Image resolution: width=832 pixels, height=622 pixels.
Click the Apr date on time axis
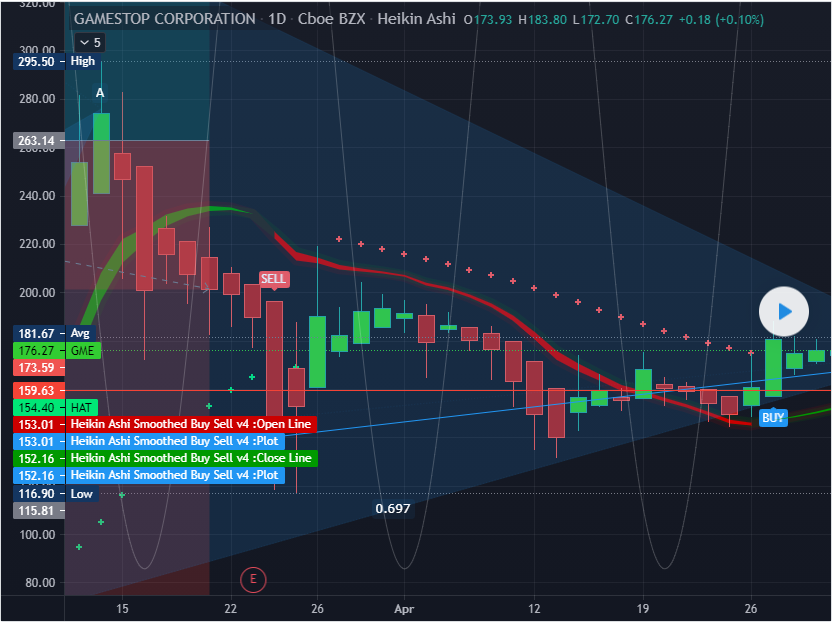pyautogui.click(x=403, y=608)
